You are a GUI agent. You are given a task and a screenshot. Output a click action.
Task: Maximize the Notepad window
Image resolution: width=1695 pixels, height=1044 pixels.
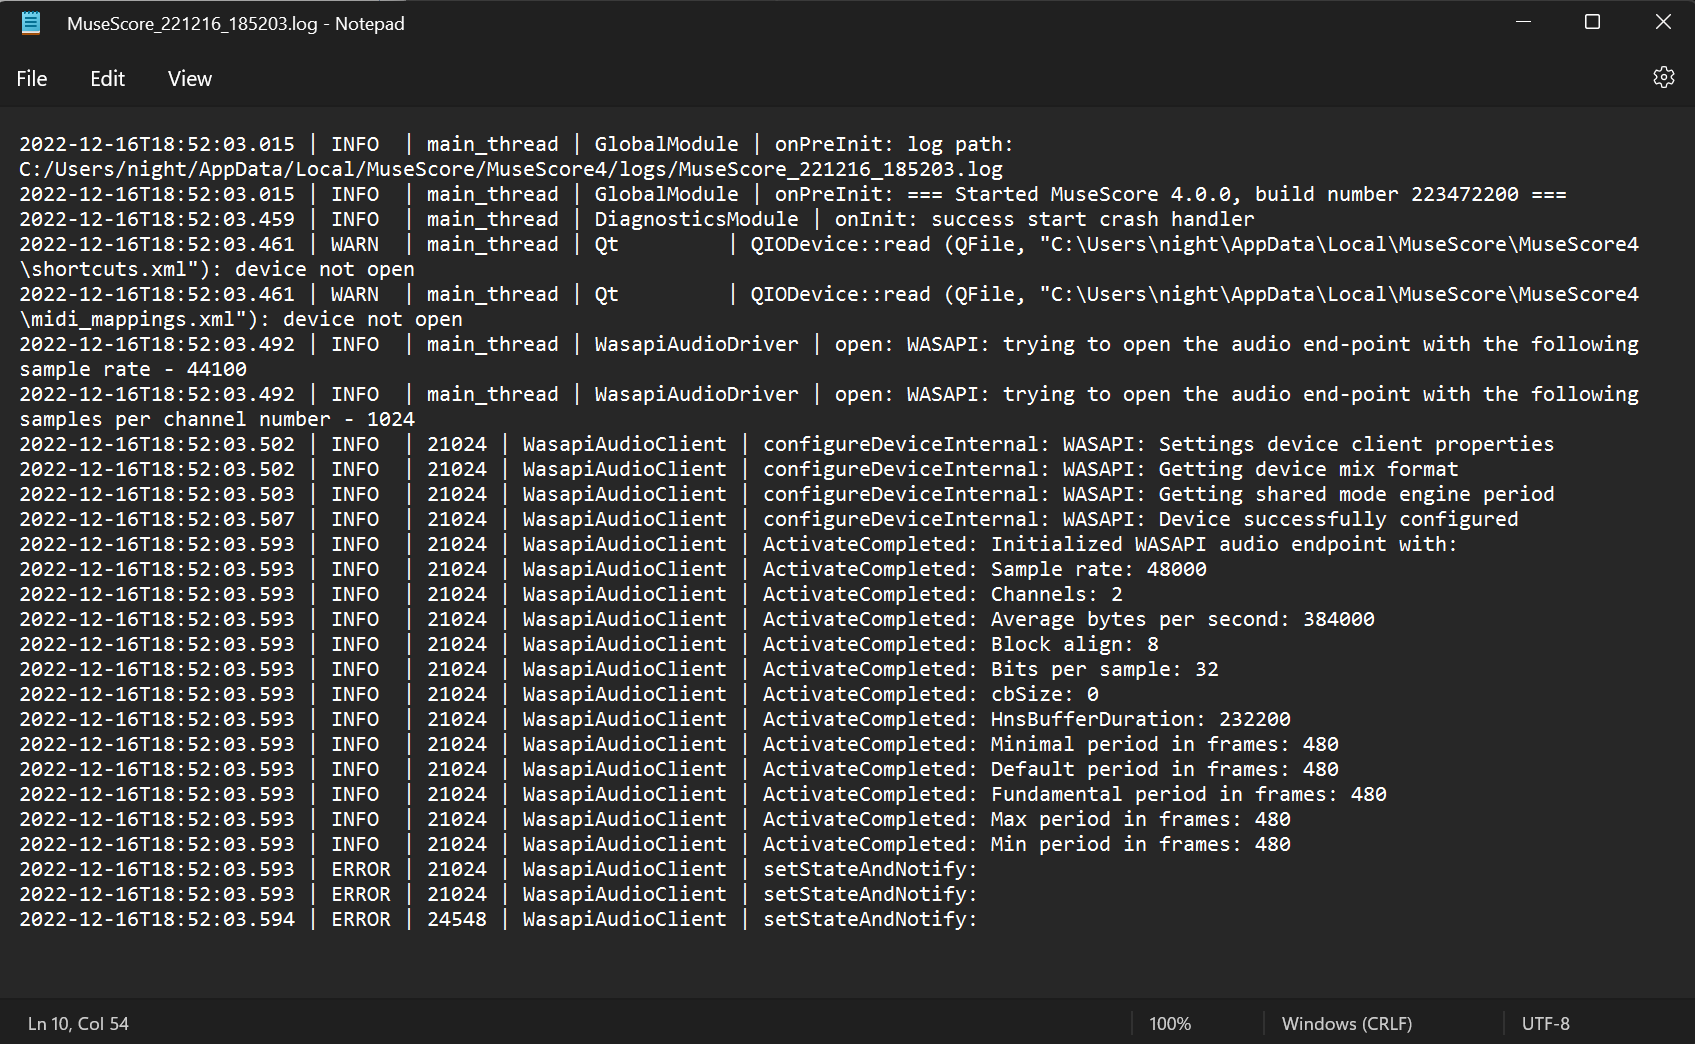(1592, 21)
